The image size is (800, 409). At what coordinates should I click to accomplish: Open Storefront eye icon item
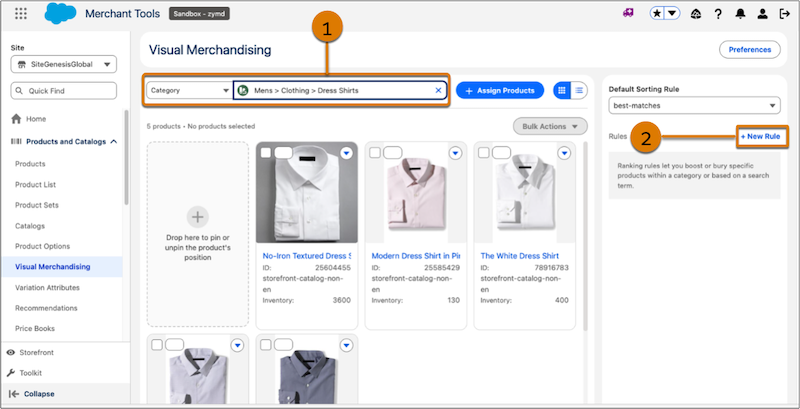pyautogui.click(x=31, y=352)
